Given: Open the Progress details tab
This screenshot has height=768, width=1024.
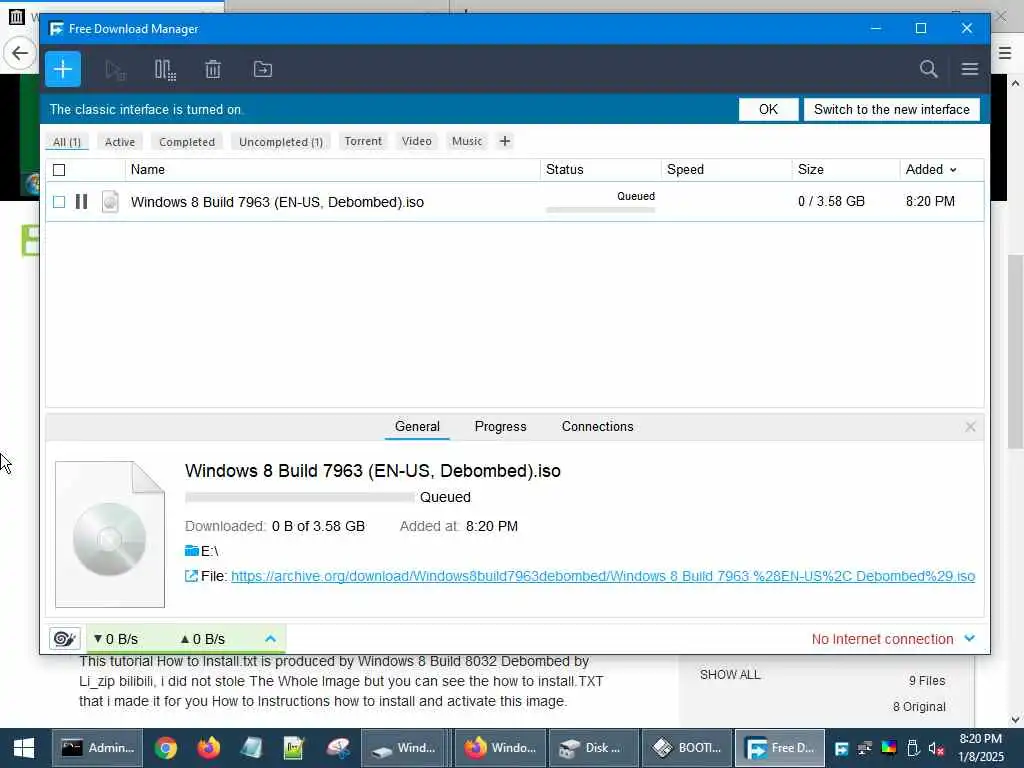Looking at the screenshot, I should pos(500,426).
